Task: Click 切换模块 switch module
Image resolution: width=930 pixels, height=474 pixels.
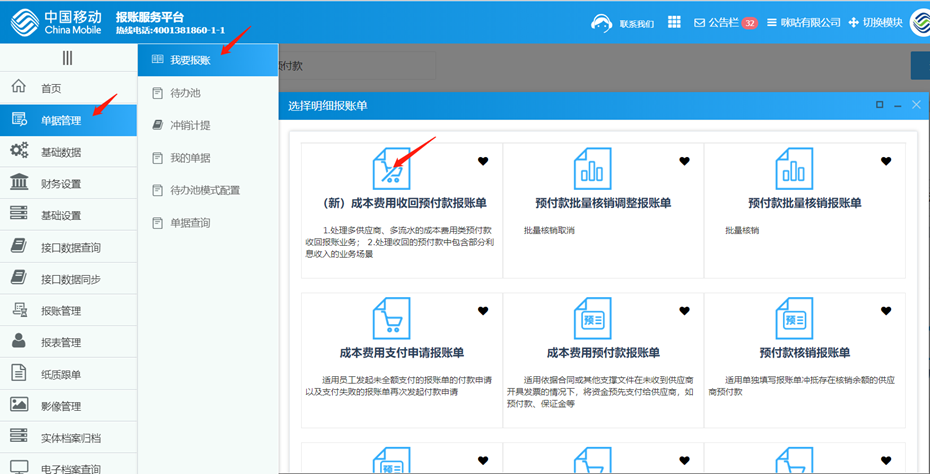Action: point(876,23)
